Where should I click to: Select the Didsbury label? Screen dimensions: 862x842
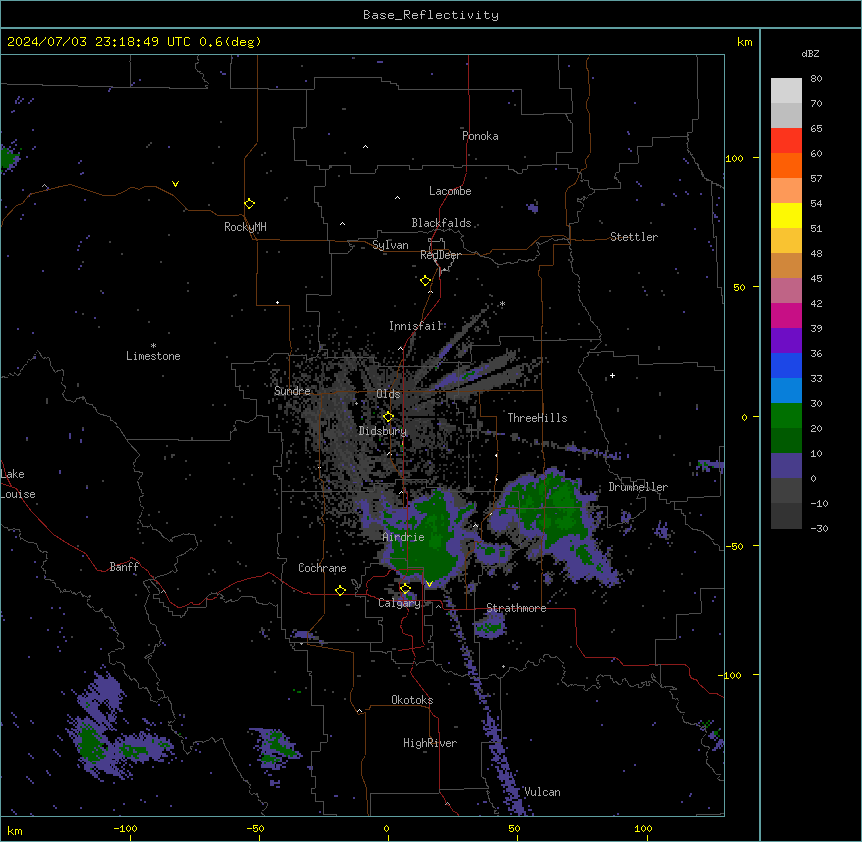383,431
